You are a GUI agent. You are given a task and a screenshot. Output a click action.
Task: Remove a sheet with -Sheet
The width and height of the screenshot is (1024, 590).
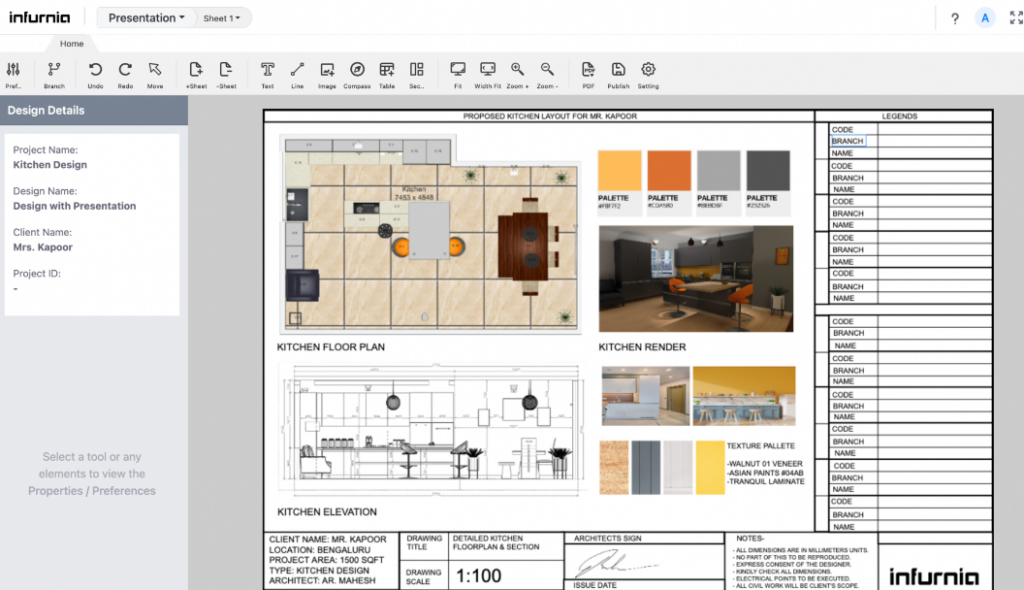tap(227, 74)
